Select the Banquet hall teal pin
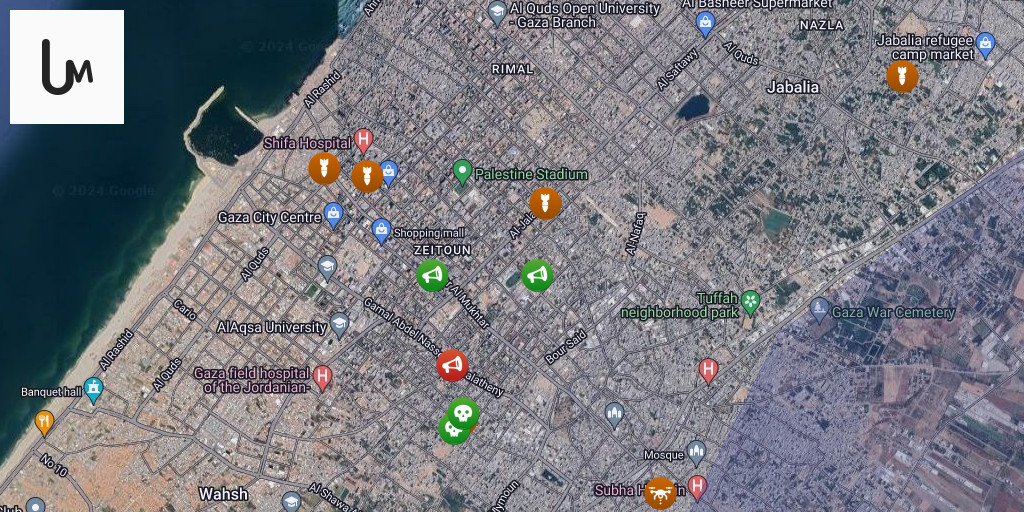Screen dimensions: 1024x512 (x=94, y=388)
